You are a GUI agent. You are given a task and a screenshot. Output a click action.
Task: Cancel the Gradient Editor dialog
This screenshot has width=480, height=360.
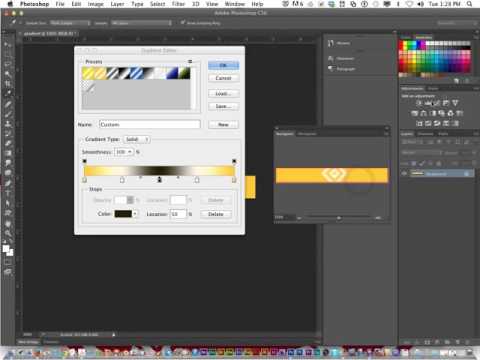[x=223, y=78]
